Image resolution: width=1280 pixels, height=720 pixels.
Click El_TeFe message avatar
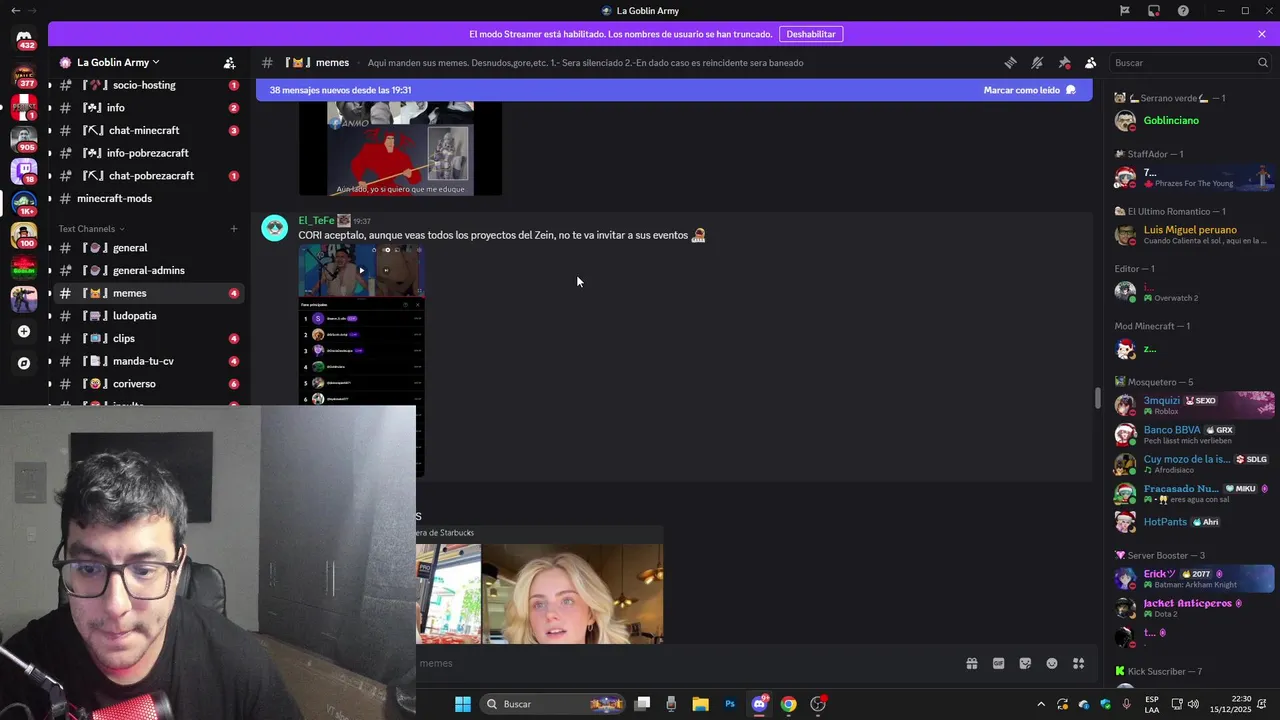click(x=274, y=228)
